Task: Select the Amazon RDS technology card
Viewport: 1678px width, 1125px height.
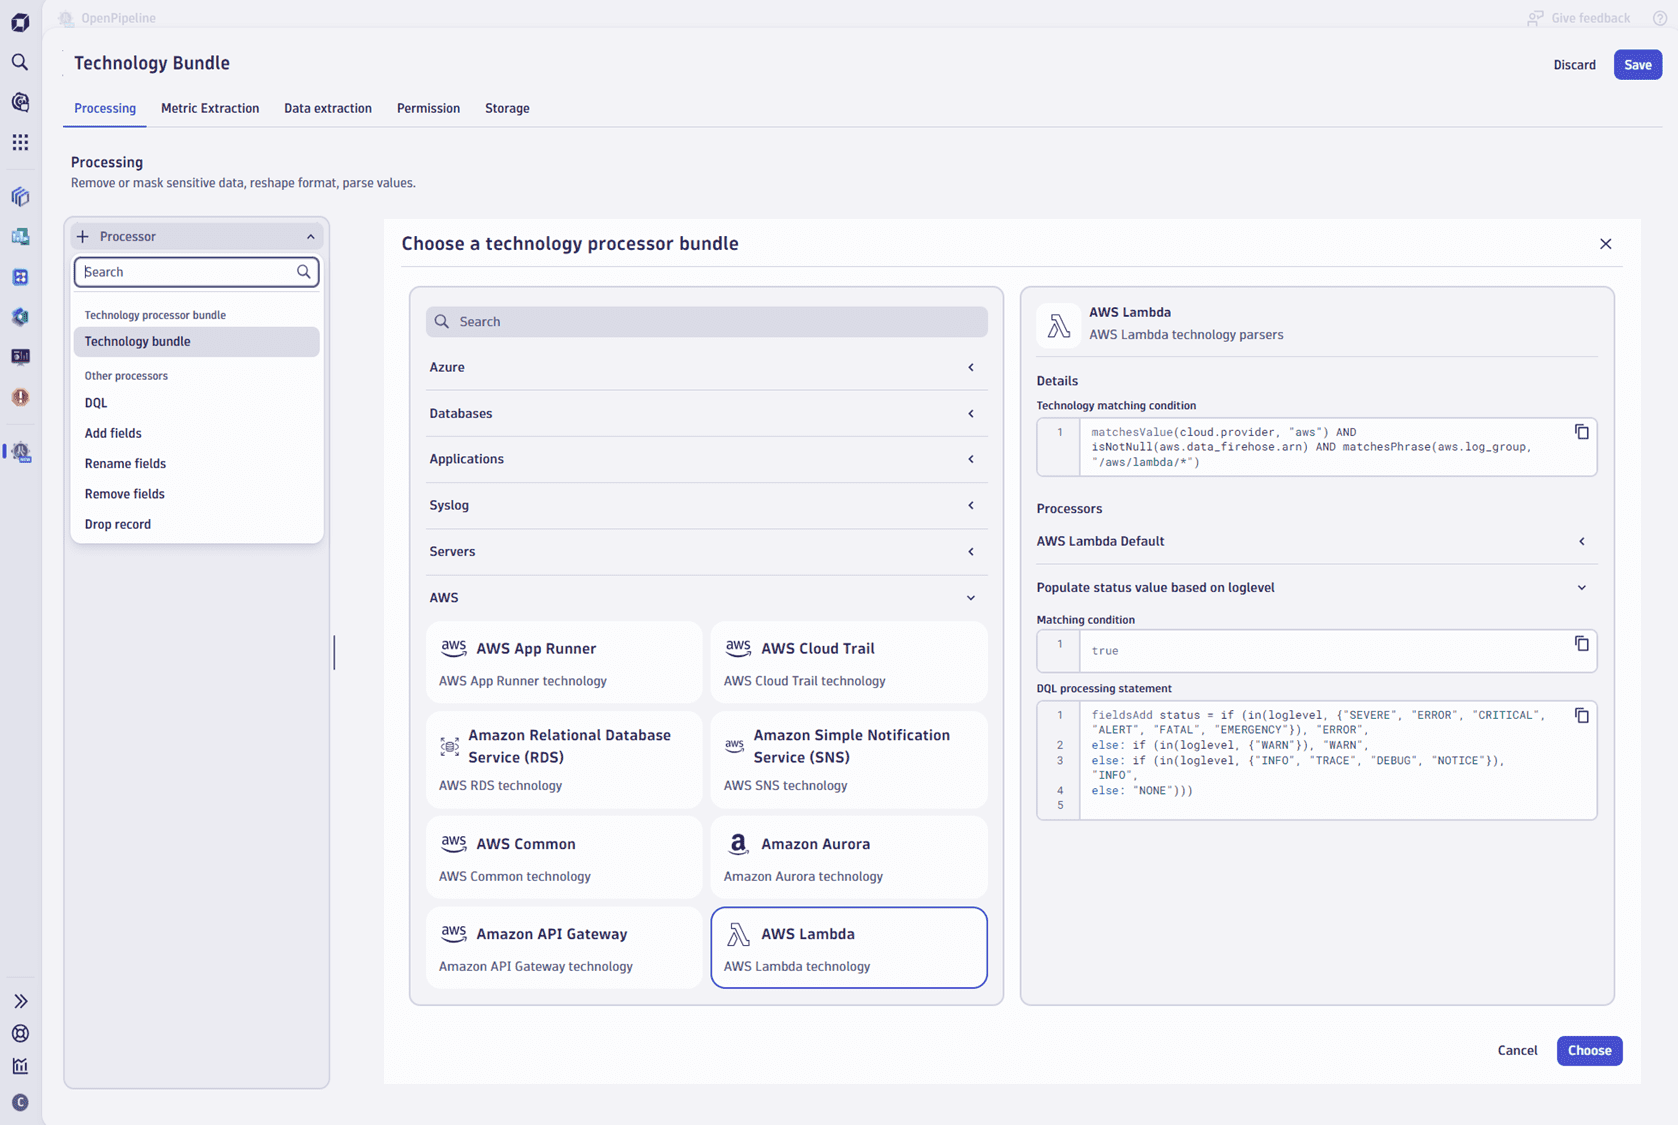Action: tap(564, 759)
